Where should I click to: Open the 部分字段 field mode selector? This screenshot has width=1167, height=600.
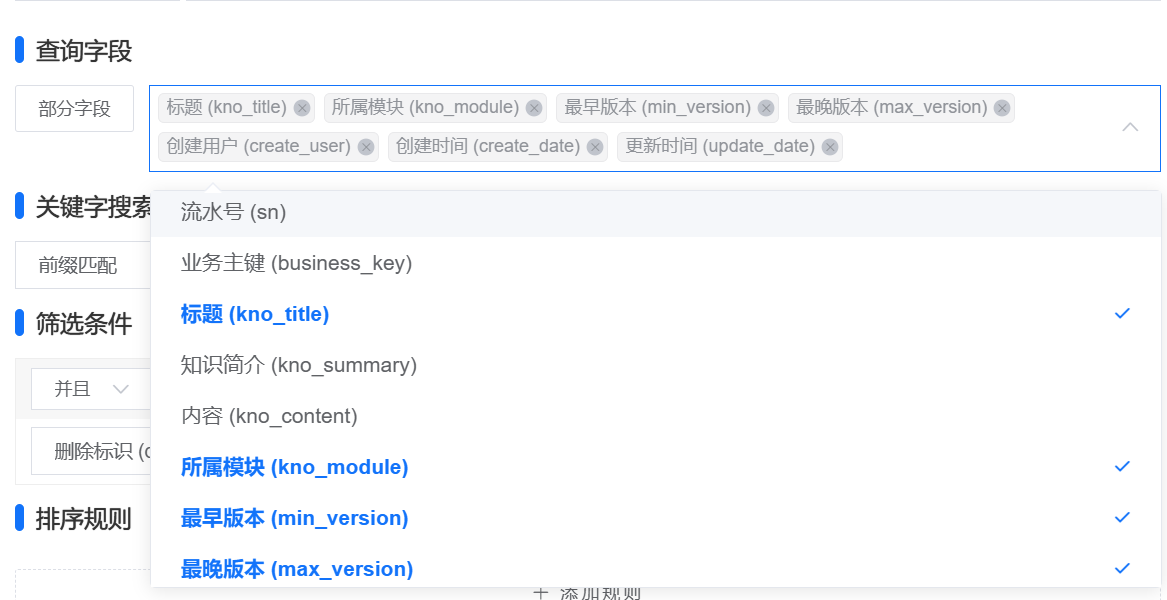(75, 109)
